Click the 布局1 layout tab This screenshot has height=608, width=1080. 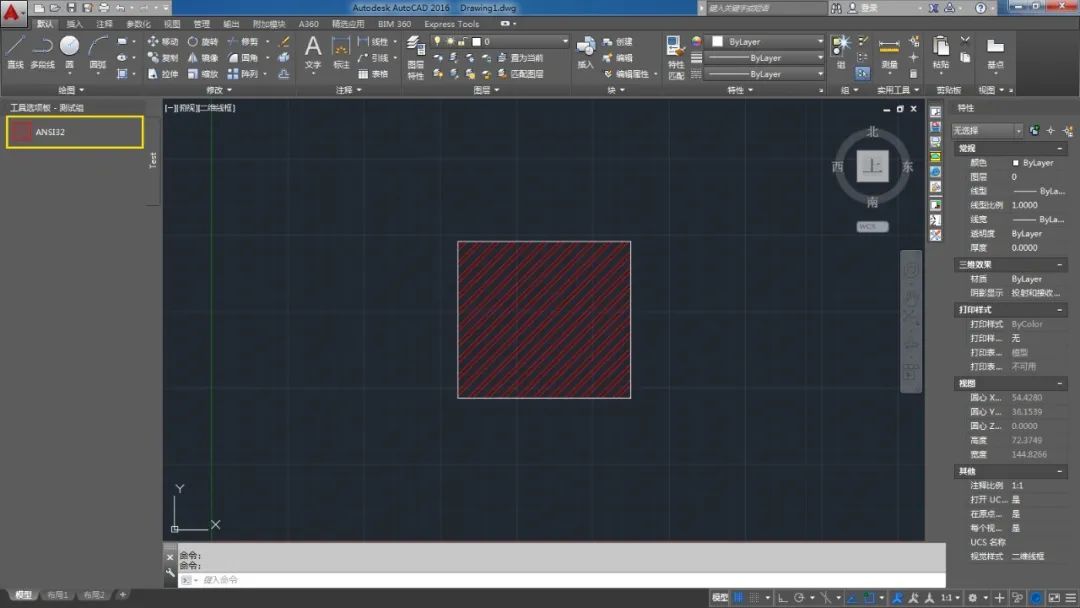pos(57,595)
